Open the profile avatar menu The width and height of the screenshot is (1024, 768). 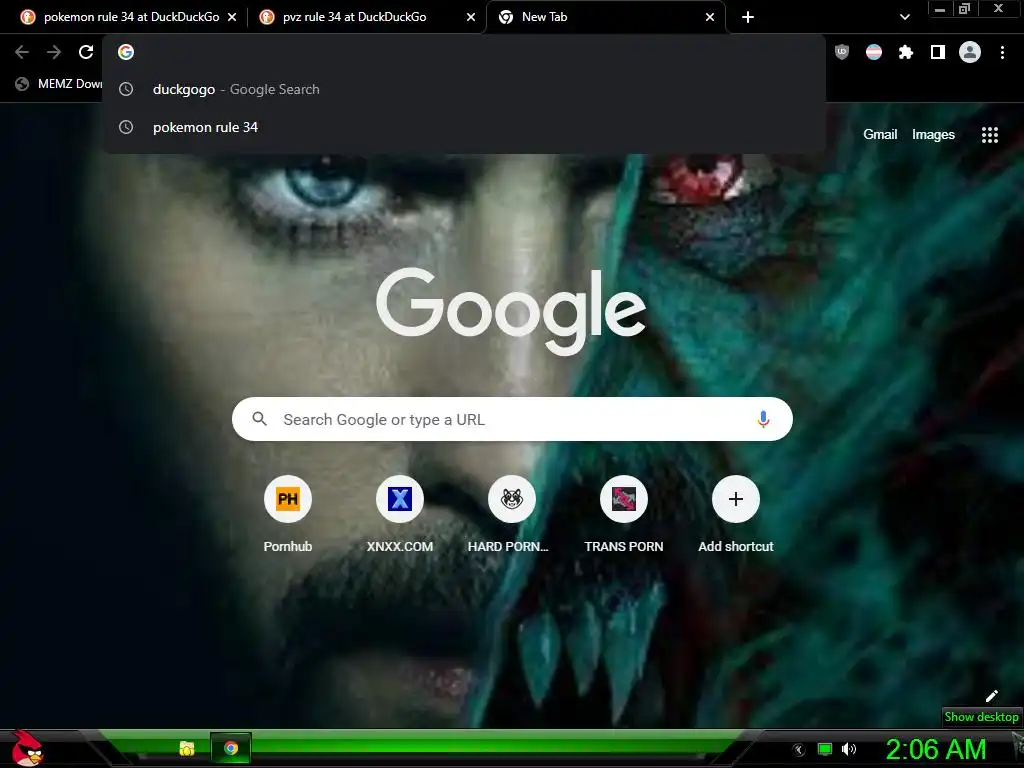point(970,52)
